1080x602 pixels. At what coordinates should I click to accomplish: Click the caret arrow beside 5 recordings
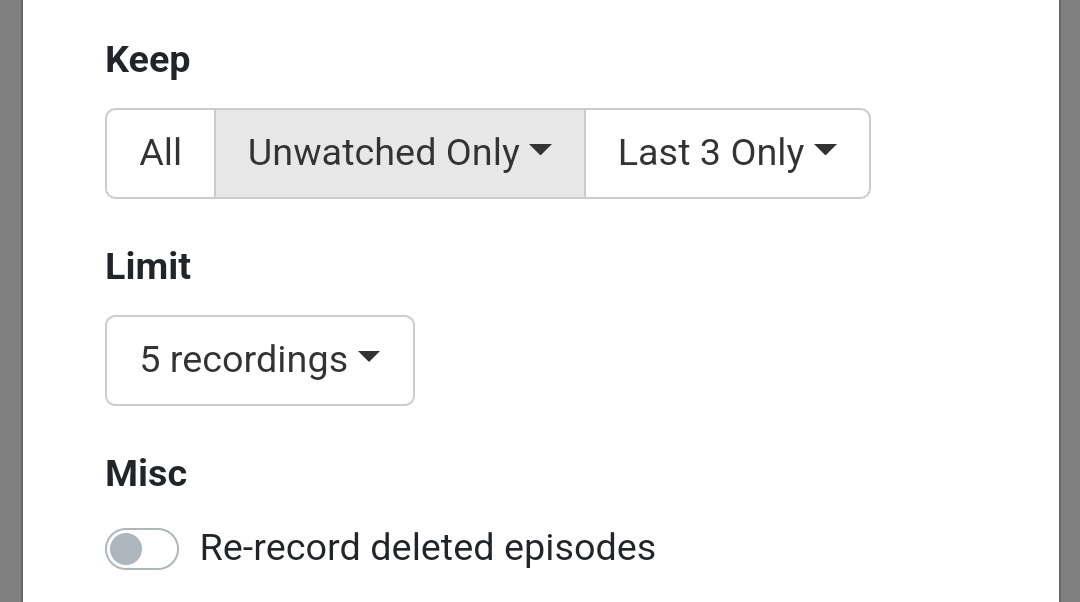[368, 357]
